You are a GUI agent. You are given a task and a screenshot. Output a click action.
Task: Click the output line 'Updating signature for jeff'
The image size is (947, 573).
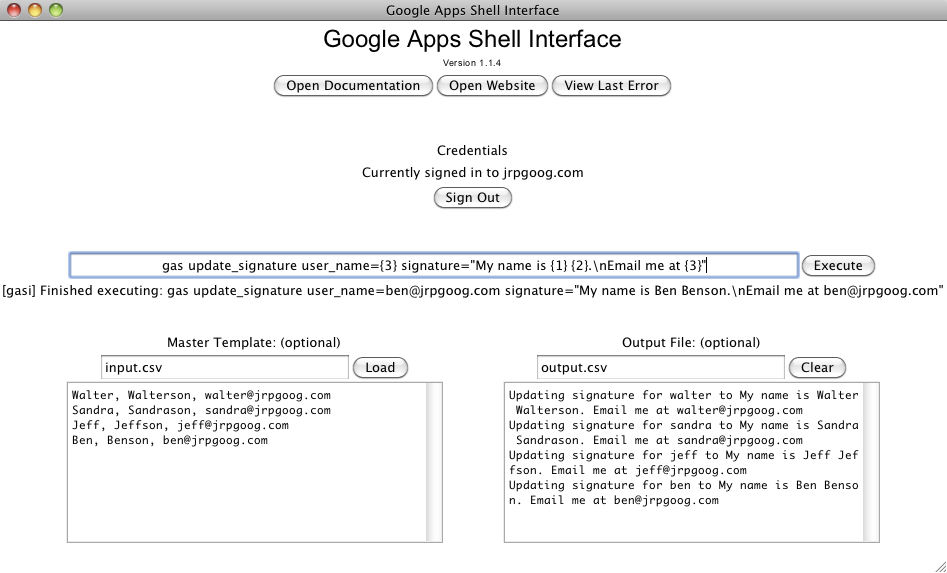(x=683, y=456)
